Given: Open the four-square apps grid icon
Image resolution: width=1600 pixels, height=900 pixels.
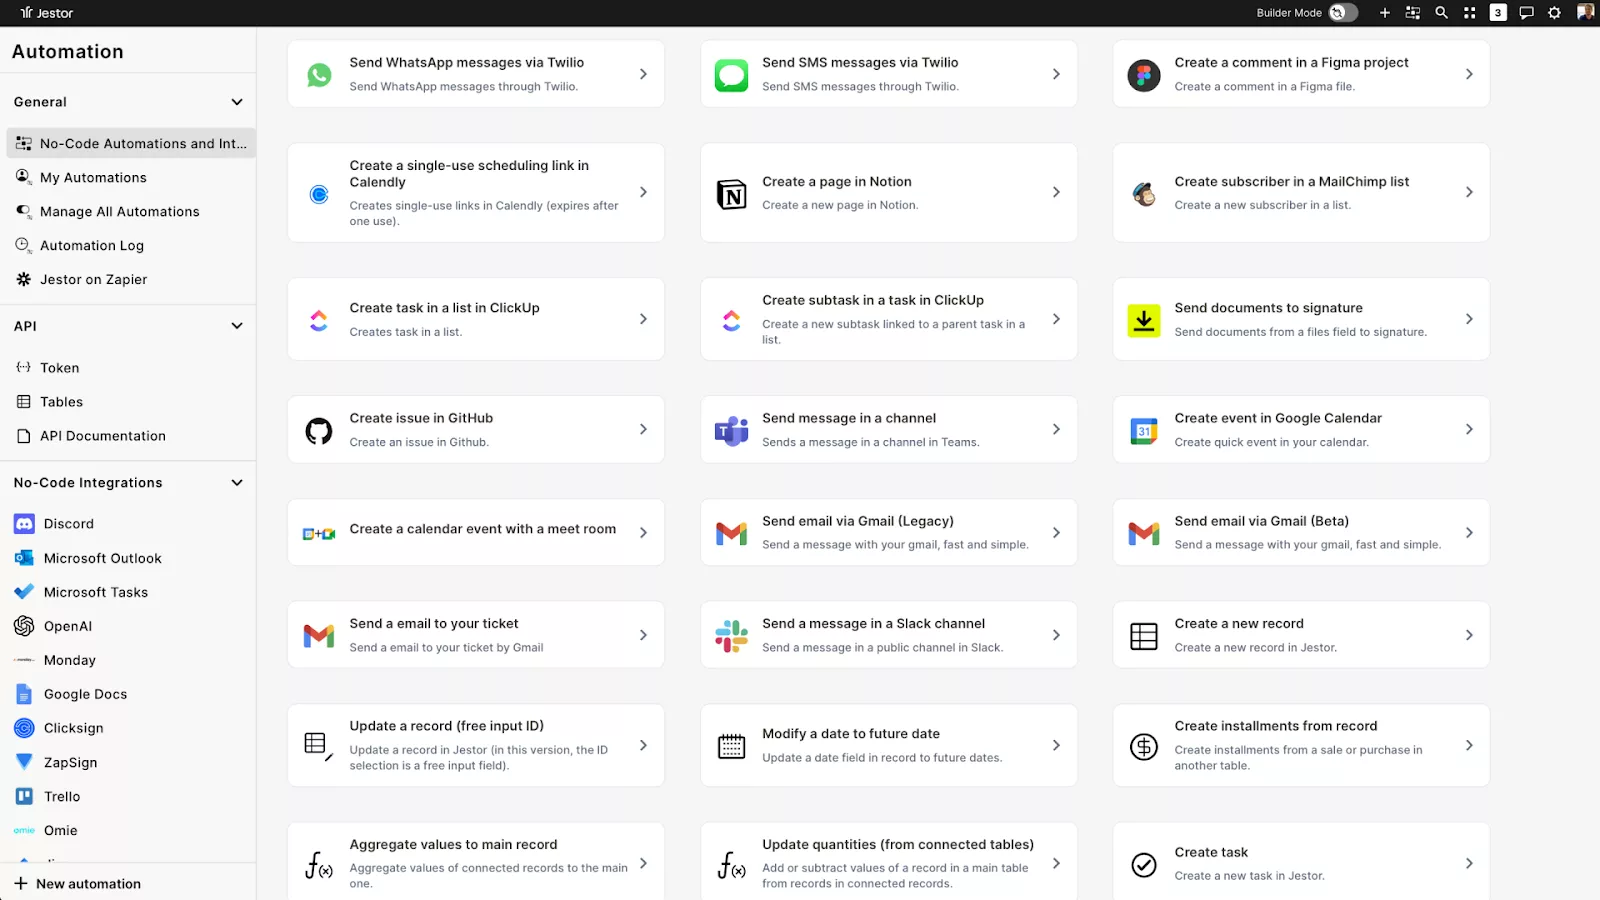Looking at the screenshot, I should click(1469, 13).
